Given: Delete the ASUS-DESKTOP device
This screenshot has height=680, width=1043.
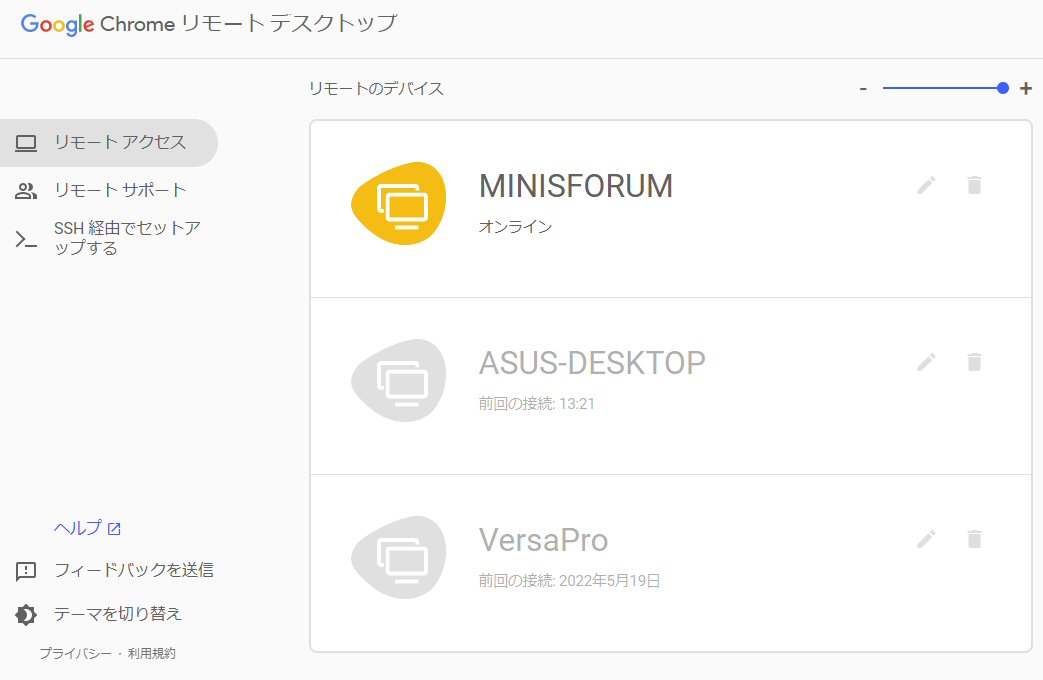Looking at the screenshot, I should click(x=974, y=362).
